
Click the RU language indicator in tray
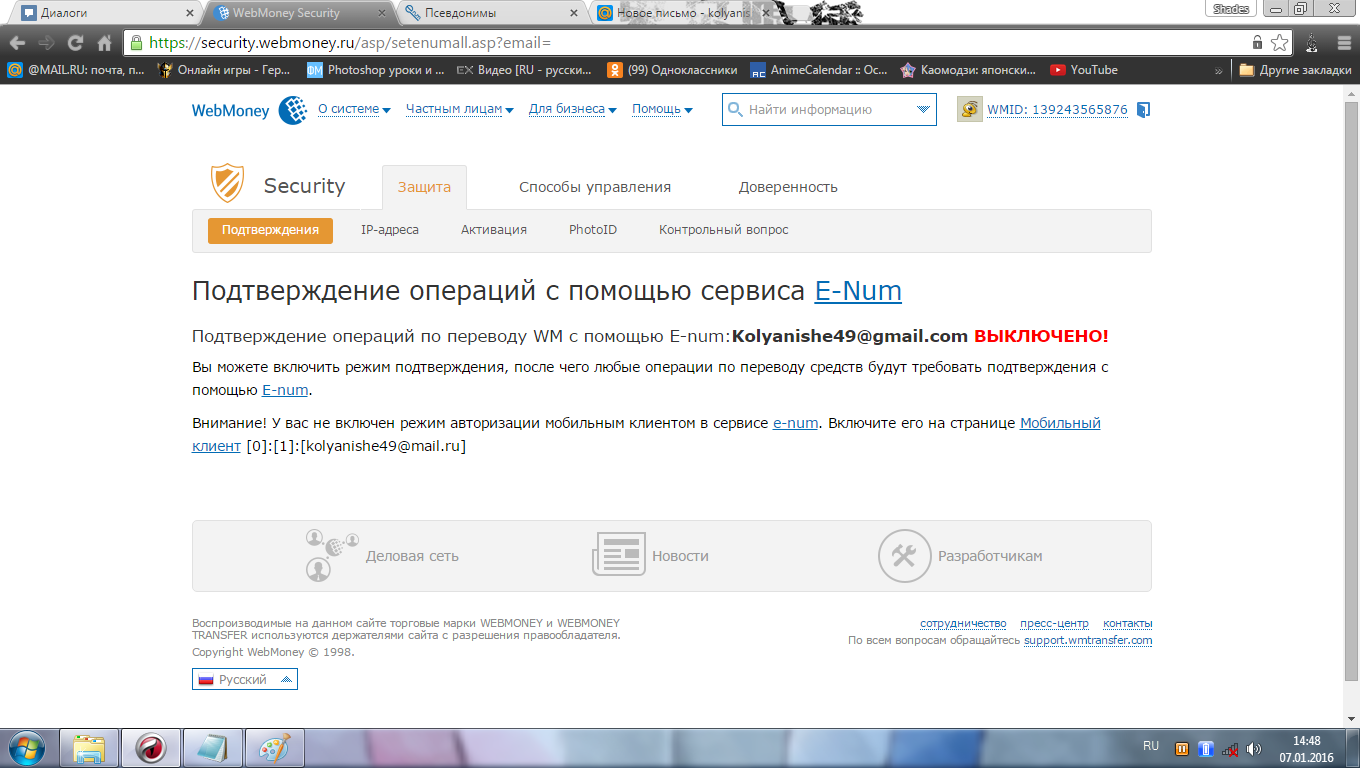click(x=1151, y=746)
